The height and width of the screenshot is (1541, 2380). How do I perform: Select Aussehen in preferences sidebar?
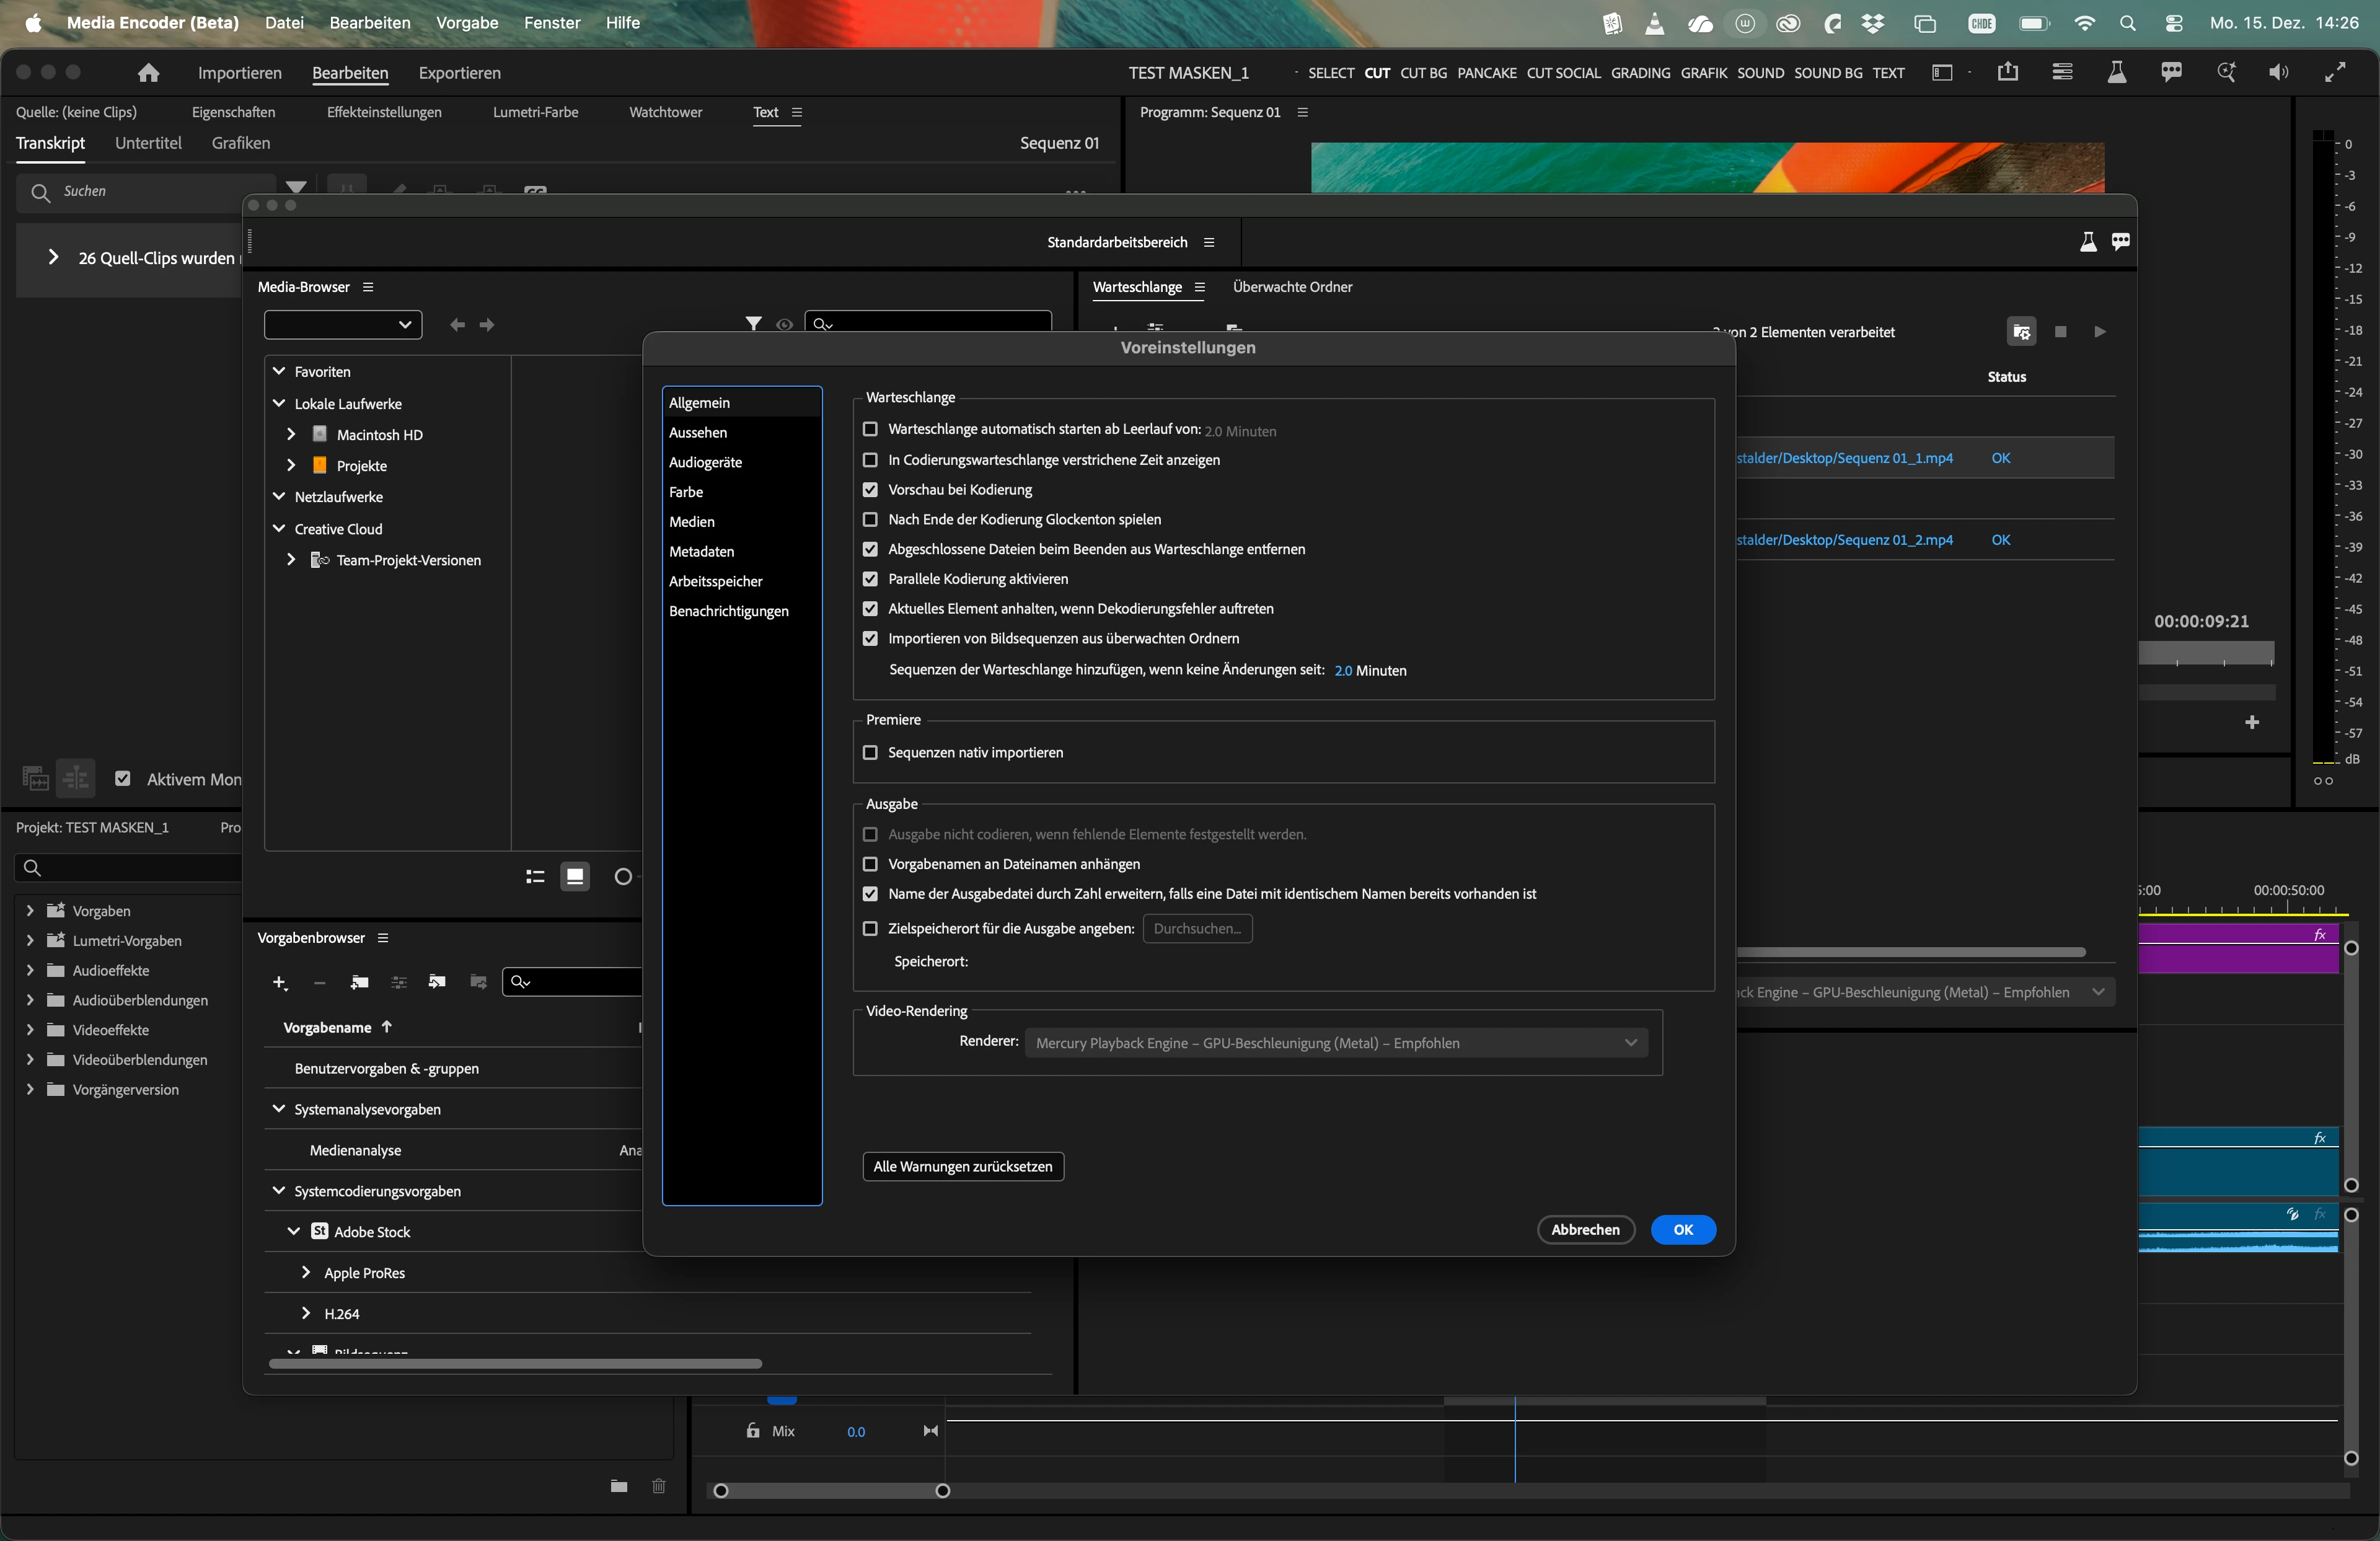coord(698,433)
